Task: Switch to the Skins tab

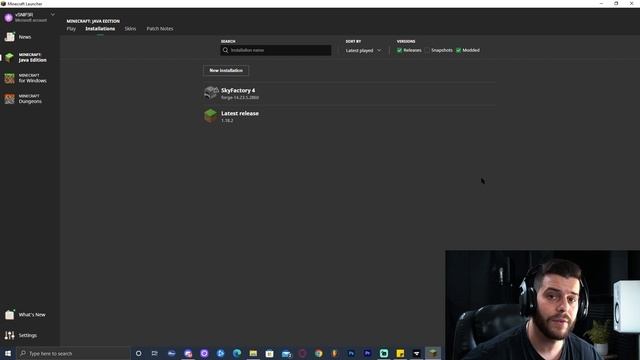Action: point(130,29)
